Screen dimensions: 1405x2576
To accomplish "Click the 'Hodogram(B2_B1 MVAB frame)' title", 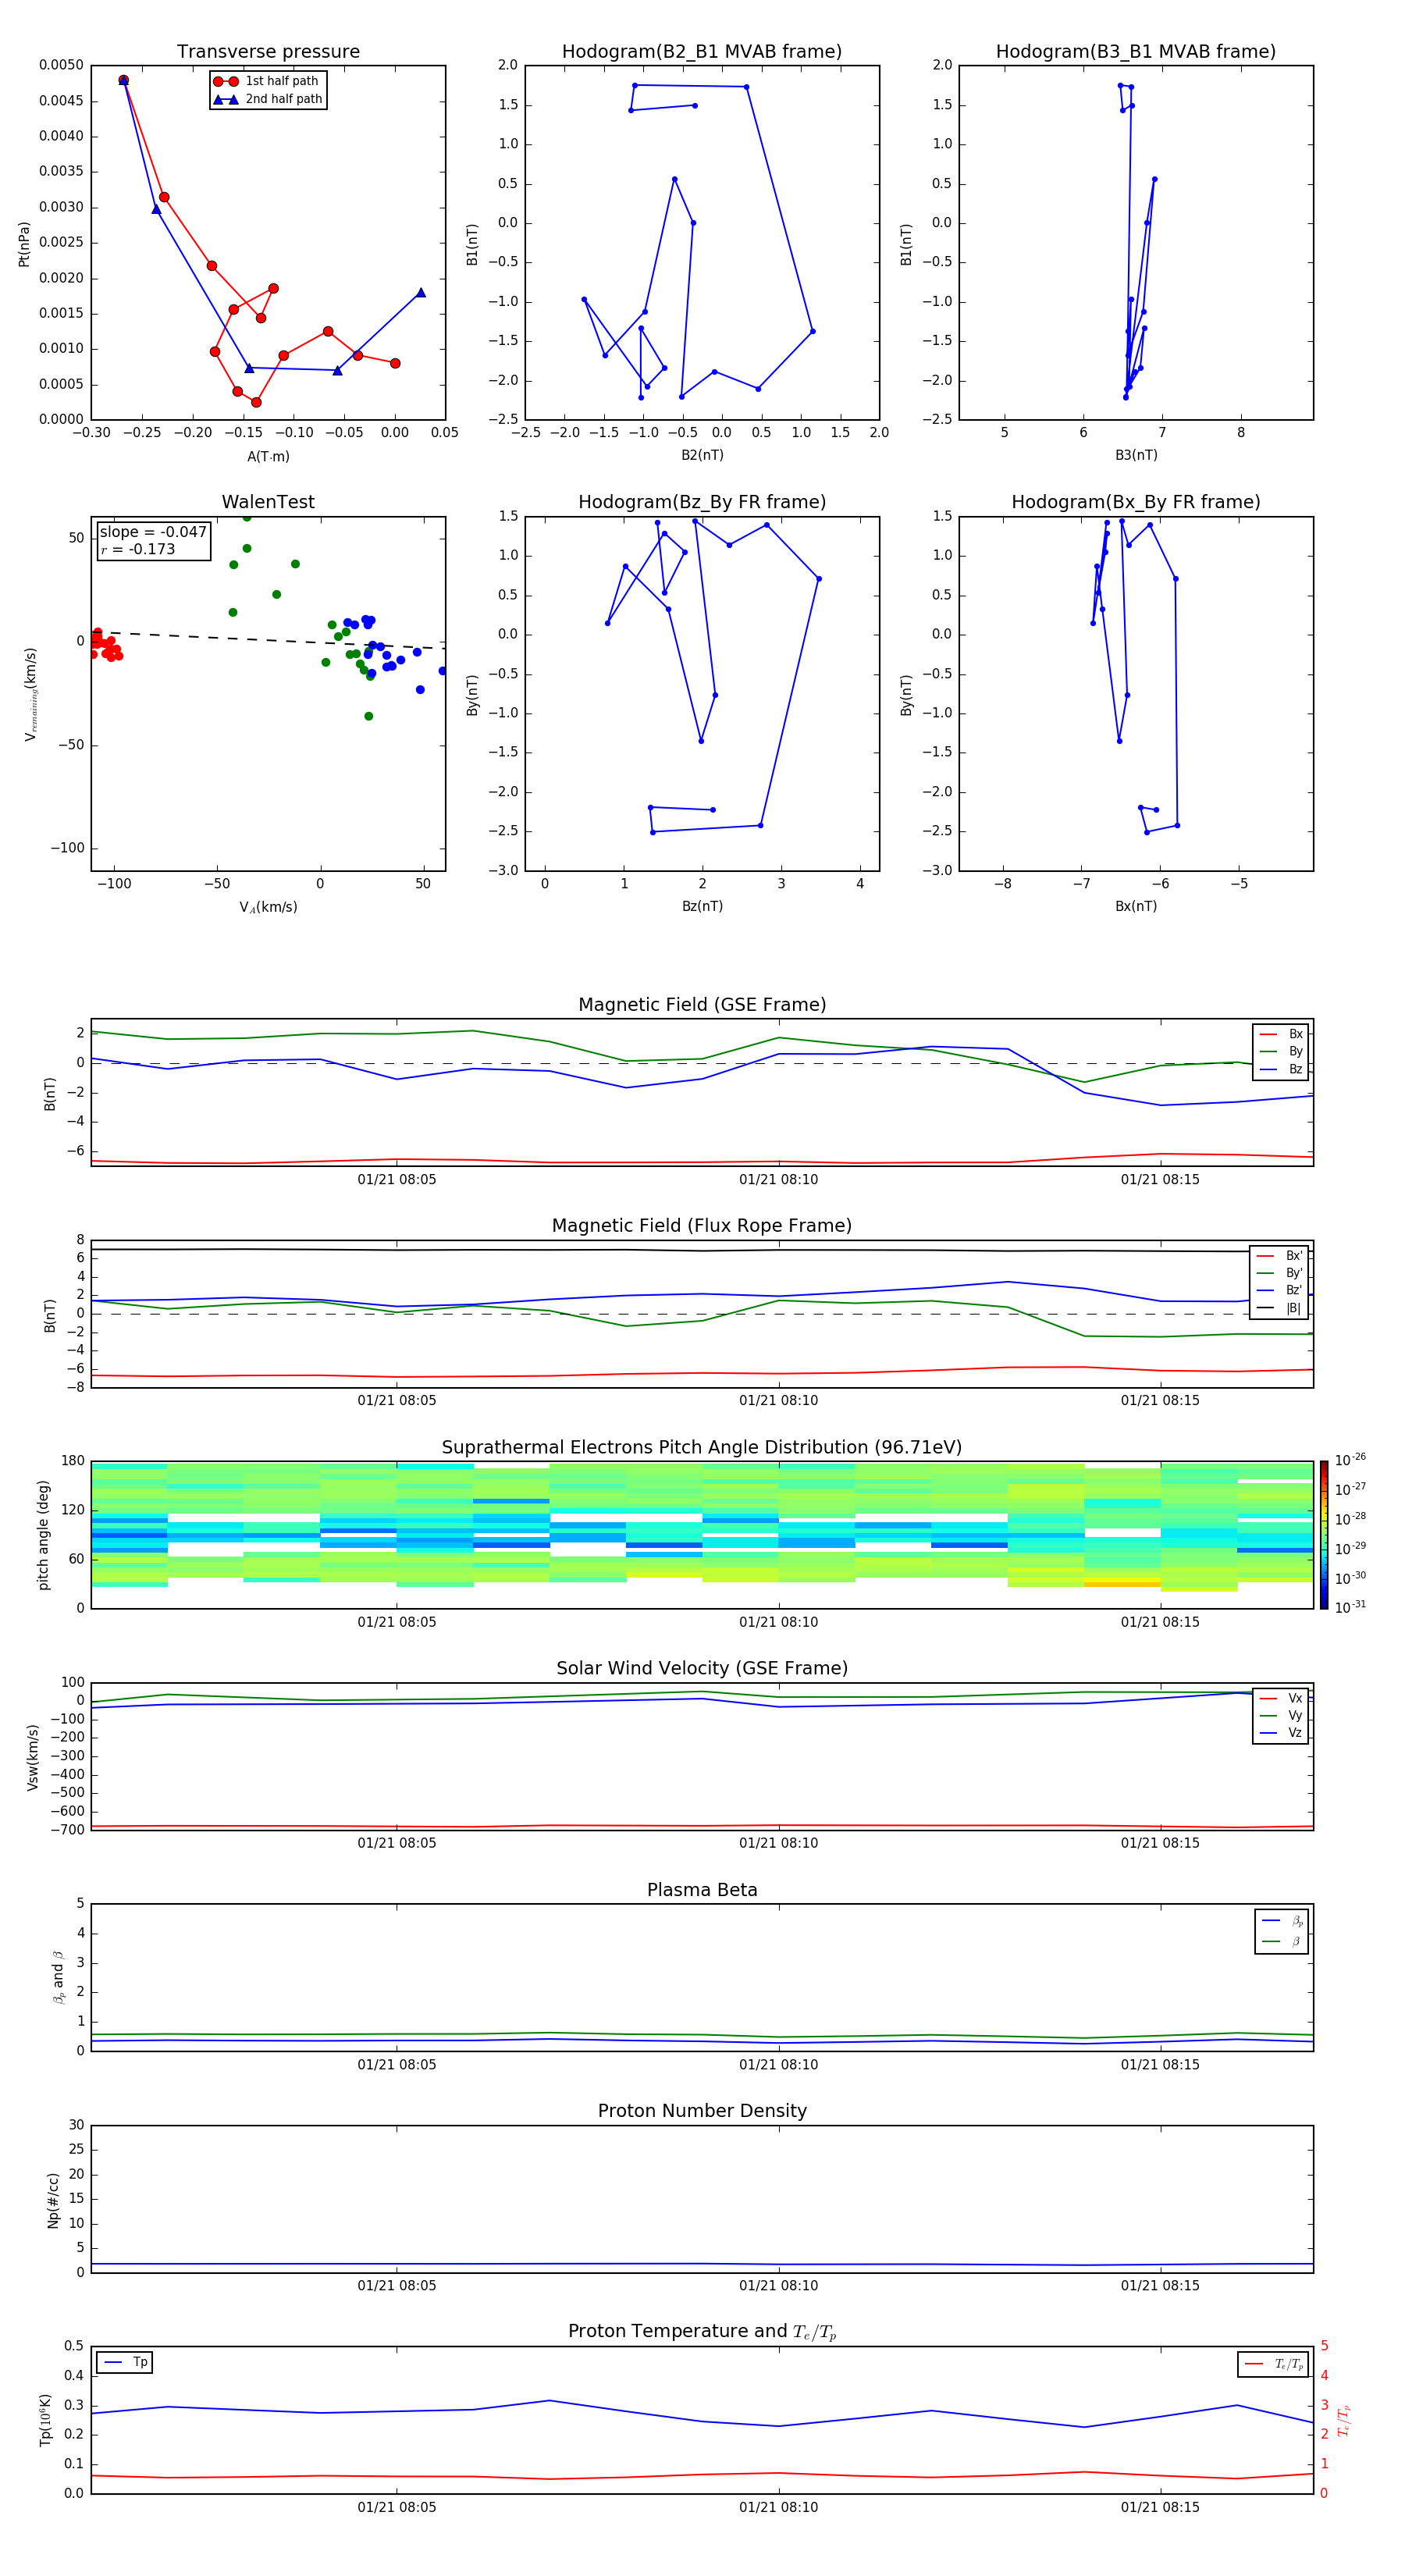I will point(702,52).
